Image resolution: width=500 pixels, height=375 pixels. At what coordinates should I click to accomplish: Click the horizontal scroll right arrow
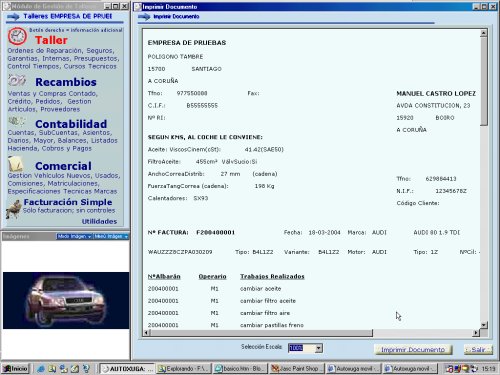(x=476, y=333)
